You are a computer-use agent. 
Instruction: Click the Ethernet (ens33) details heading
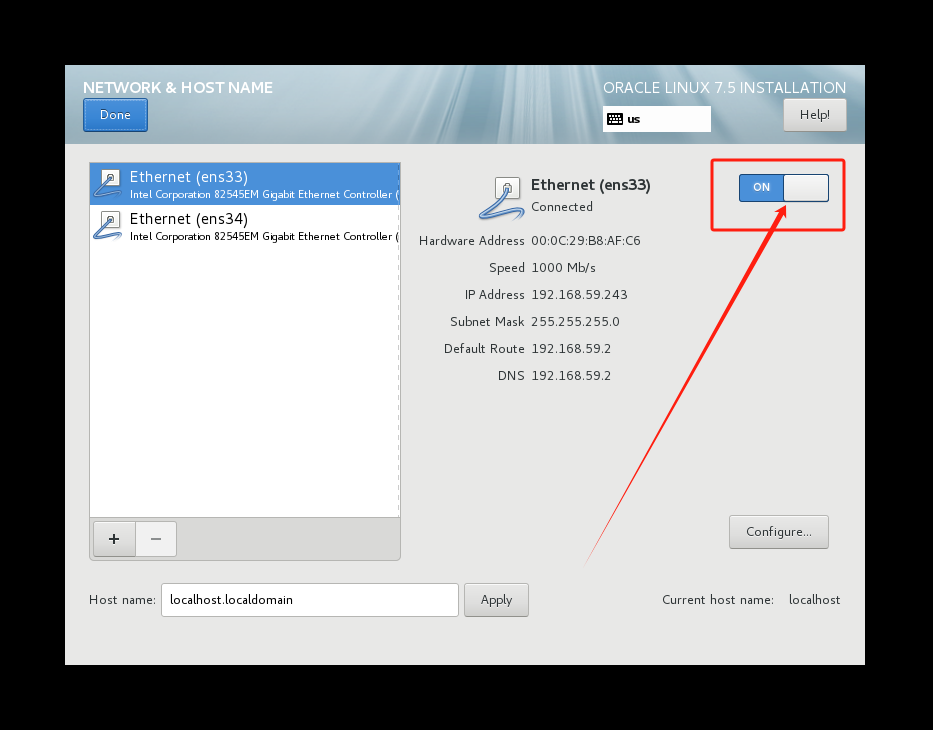coord(590,185)
